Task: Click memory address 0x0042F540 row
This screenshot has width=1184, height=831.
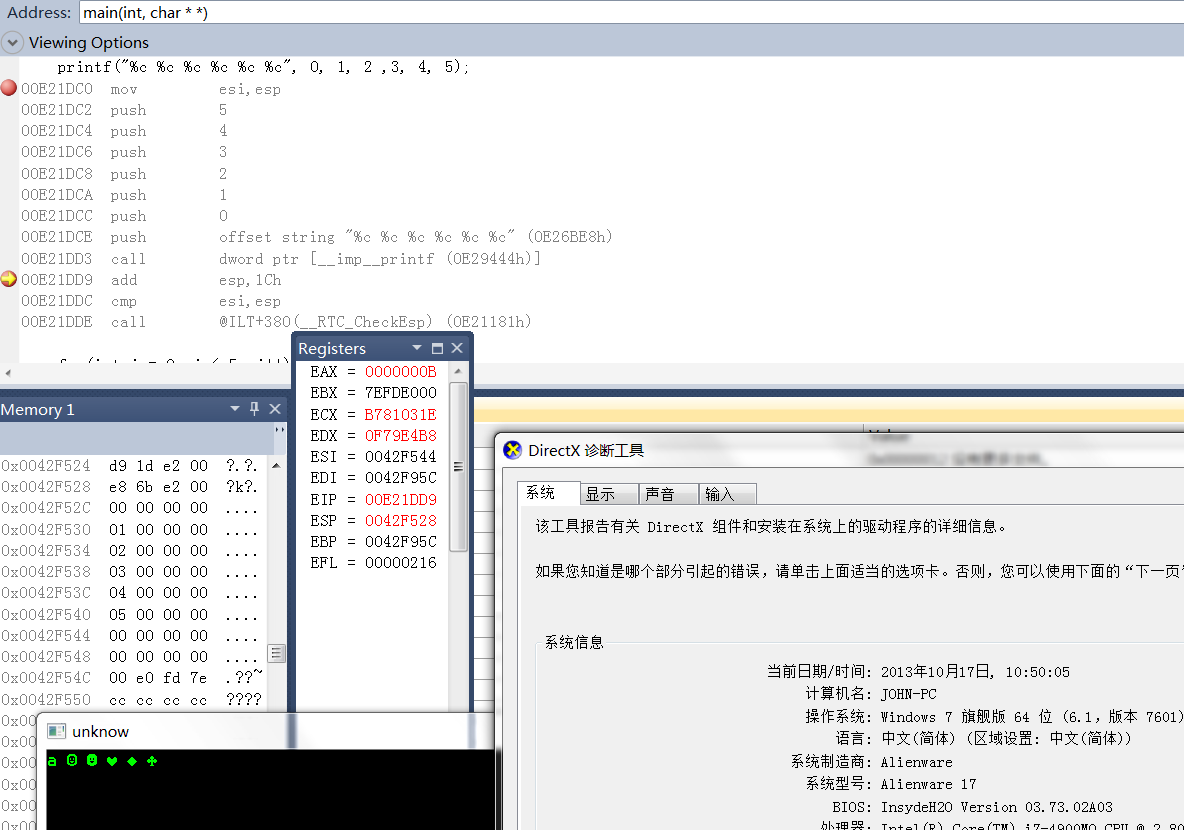Action: [x=132, y=615]
